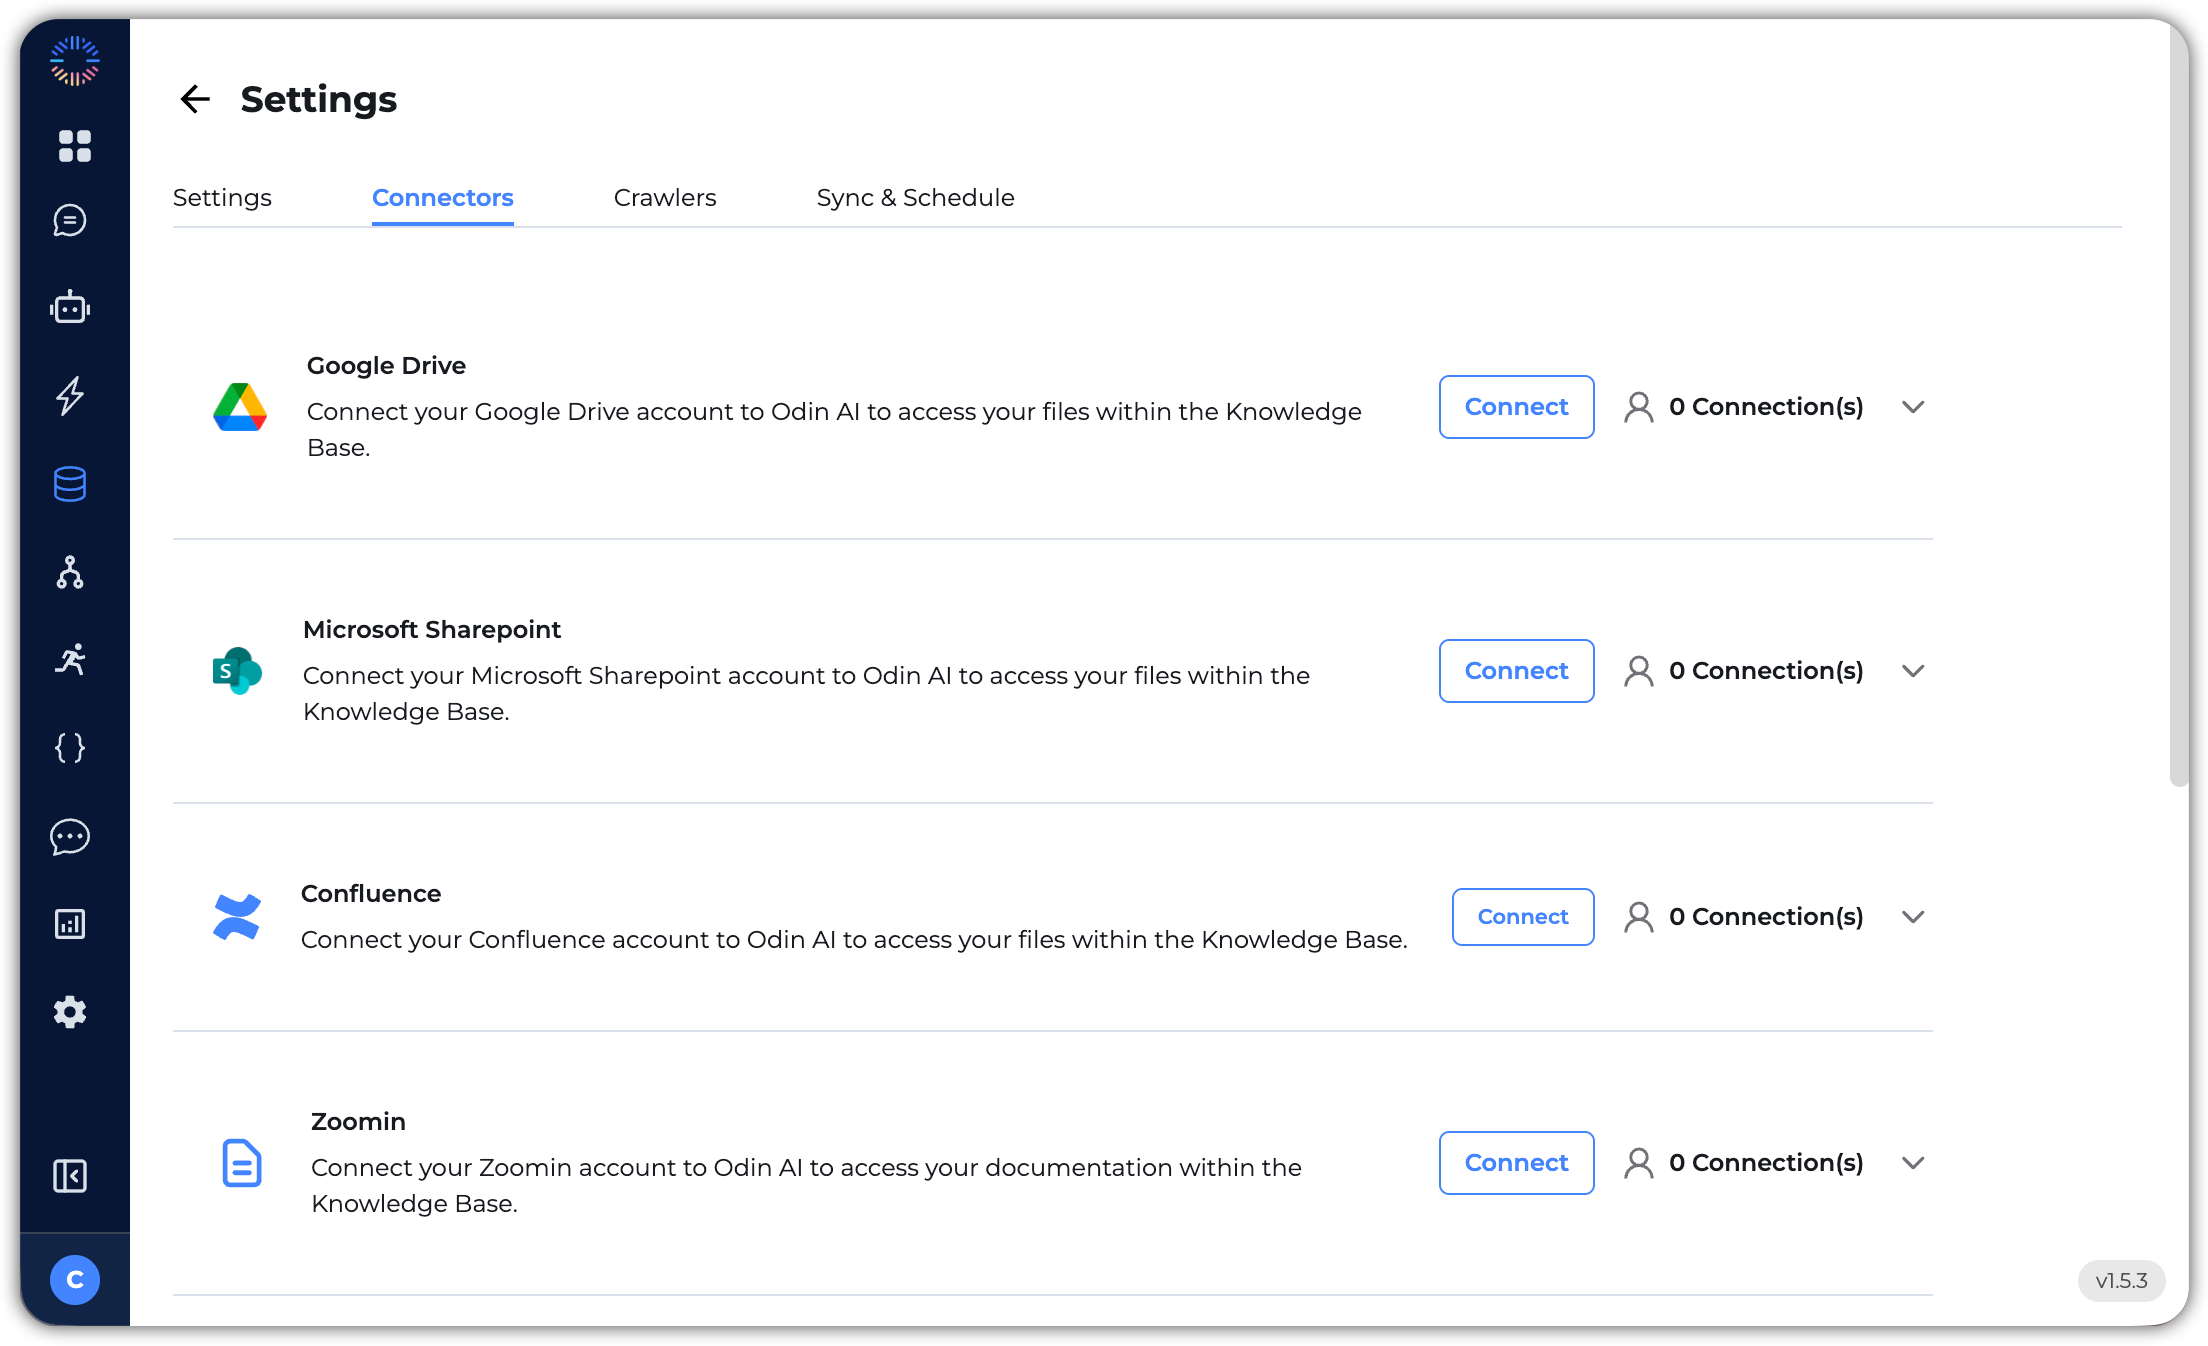Expand the Google Drive connections list
This screenshot has width=2208, height=1346.
(x=1914, y=407)
